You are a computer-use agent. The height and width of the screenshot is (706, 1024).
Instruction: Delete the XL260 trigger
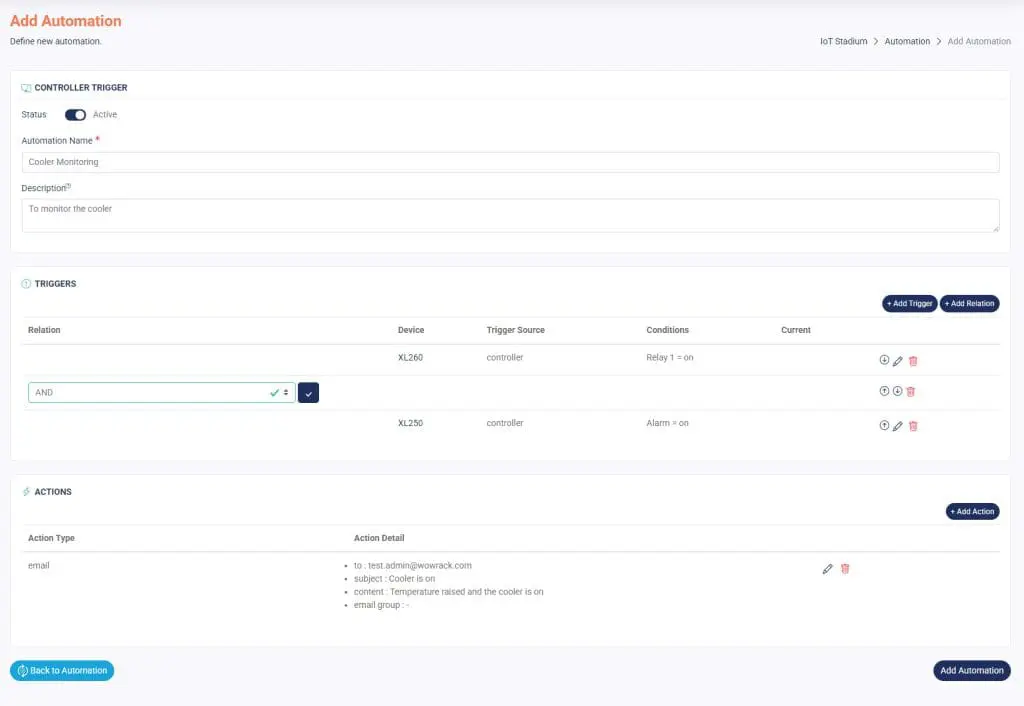(913, 360)
